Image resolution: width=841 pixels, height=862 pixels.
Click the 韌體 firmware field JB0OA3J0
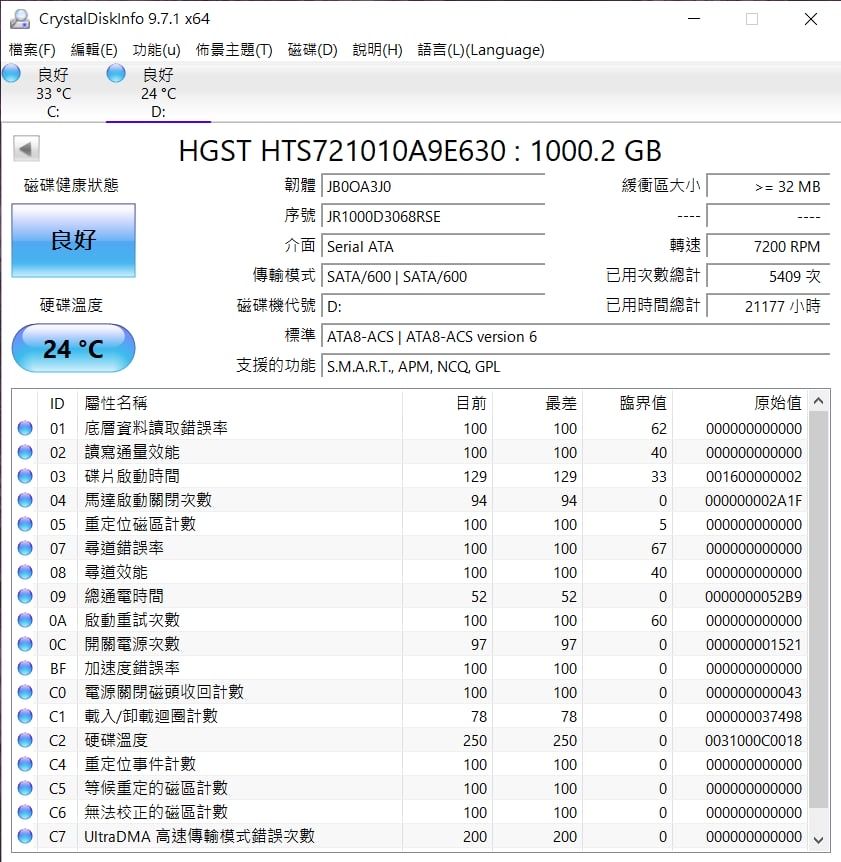tap(433, 186)
